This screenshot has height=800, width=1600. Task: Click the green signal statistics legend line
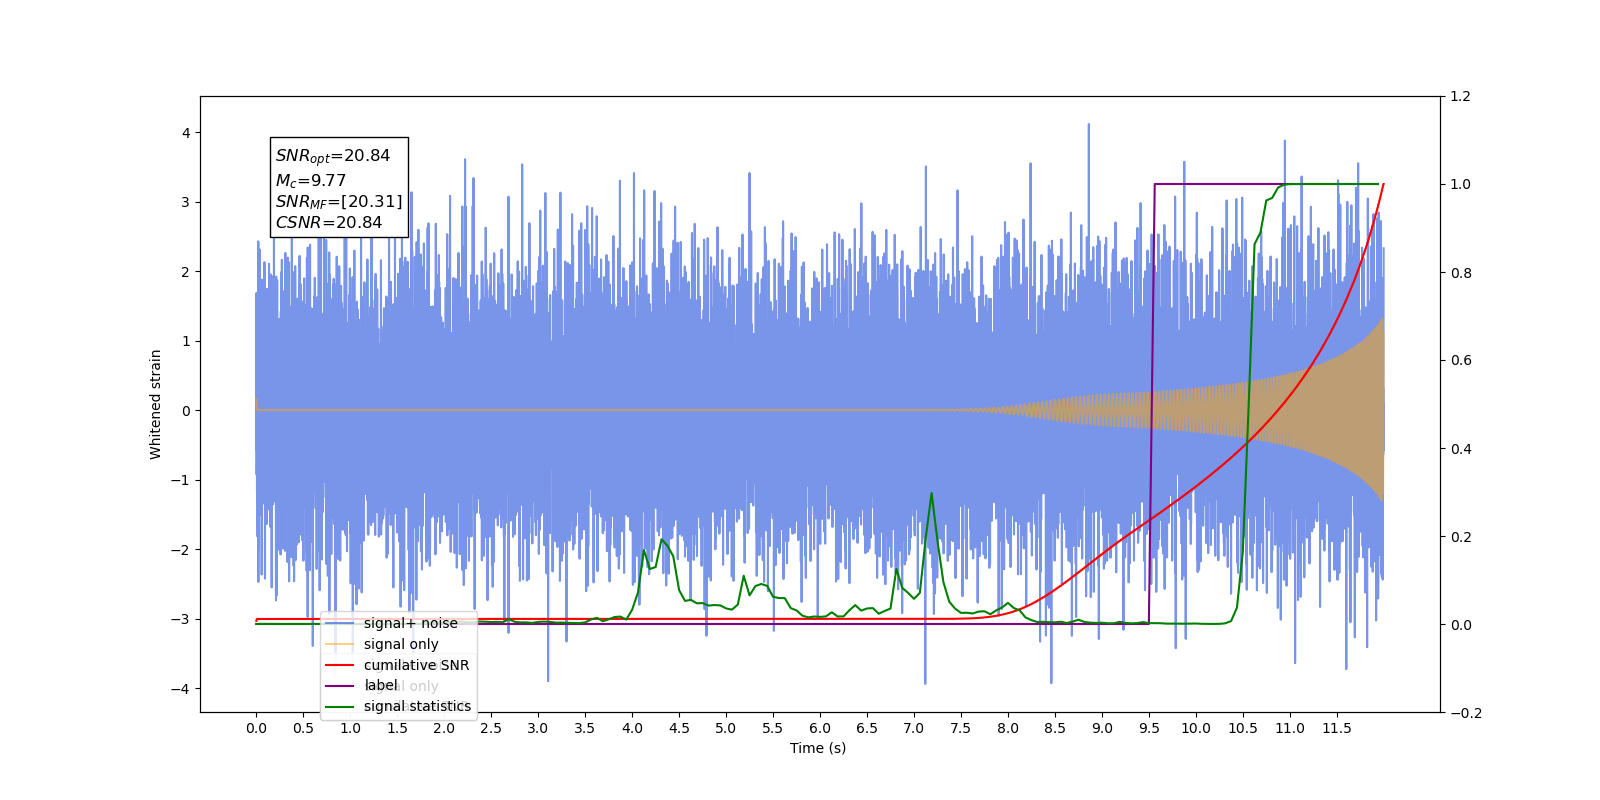(x=340, y=706)
